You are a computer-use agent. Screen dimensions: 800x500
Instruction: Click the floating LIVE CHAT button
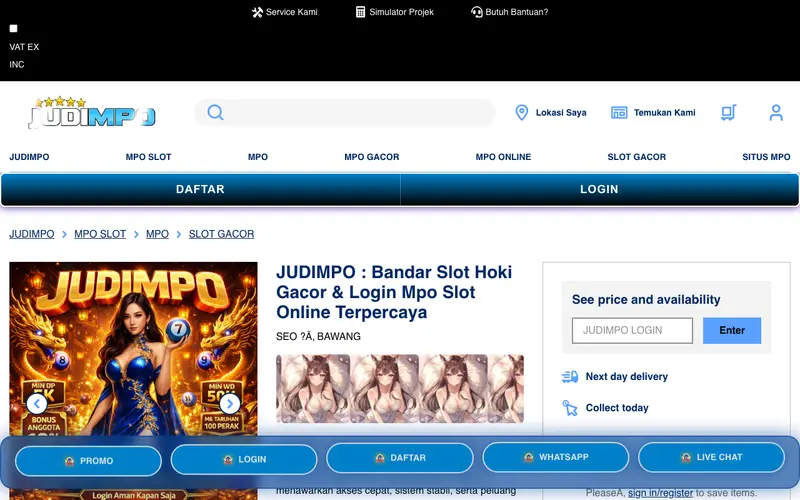click(711, 457)
